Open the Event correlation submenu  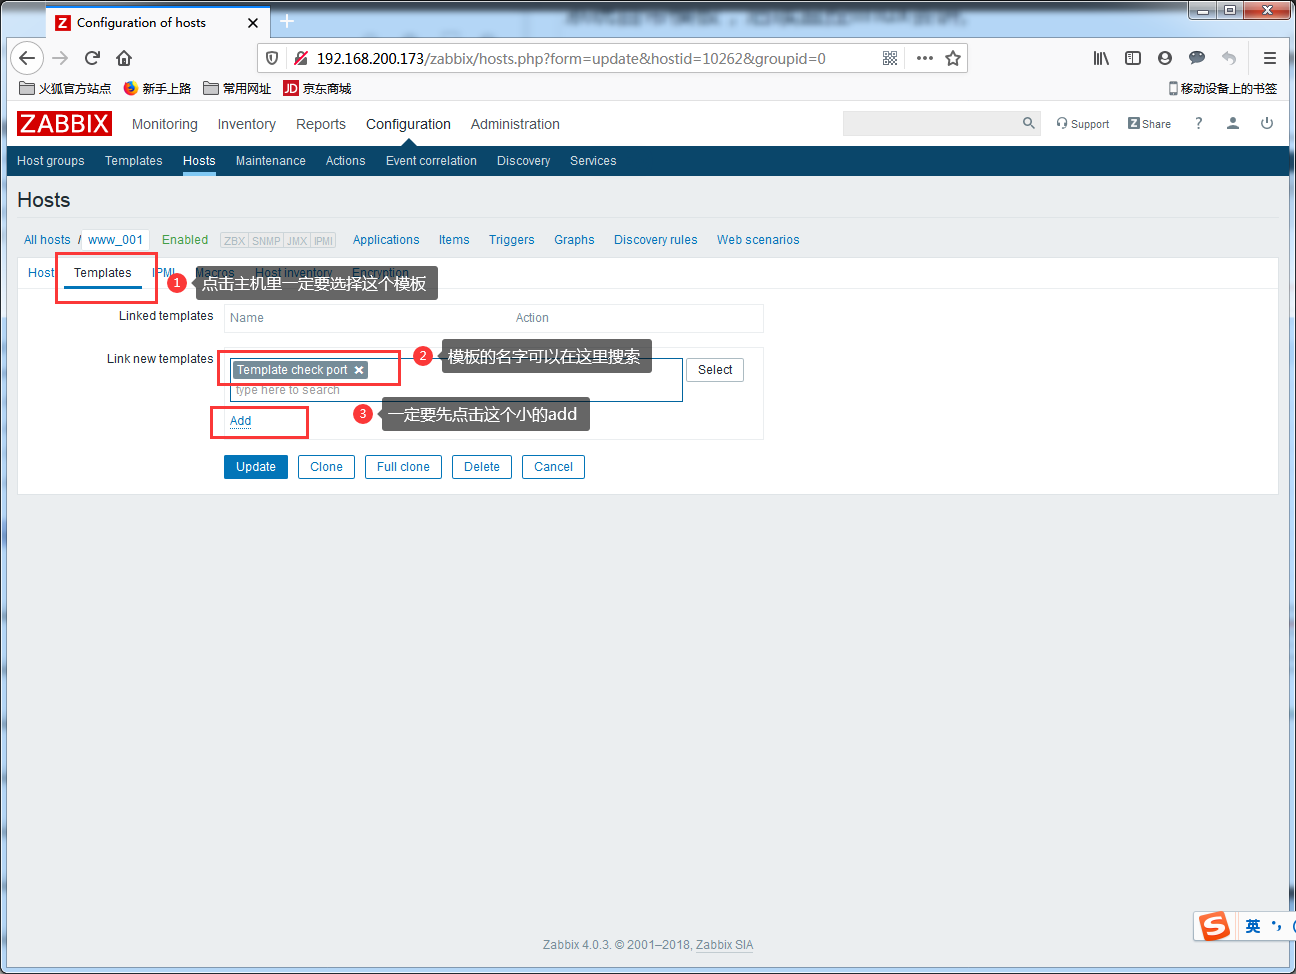(431, 161)
